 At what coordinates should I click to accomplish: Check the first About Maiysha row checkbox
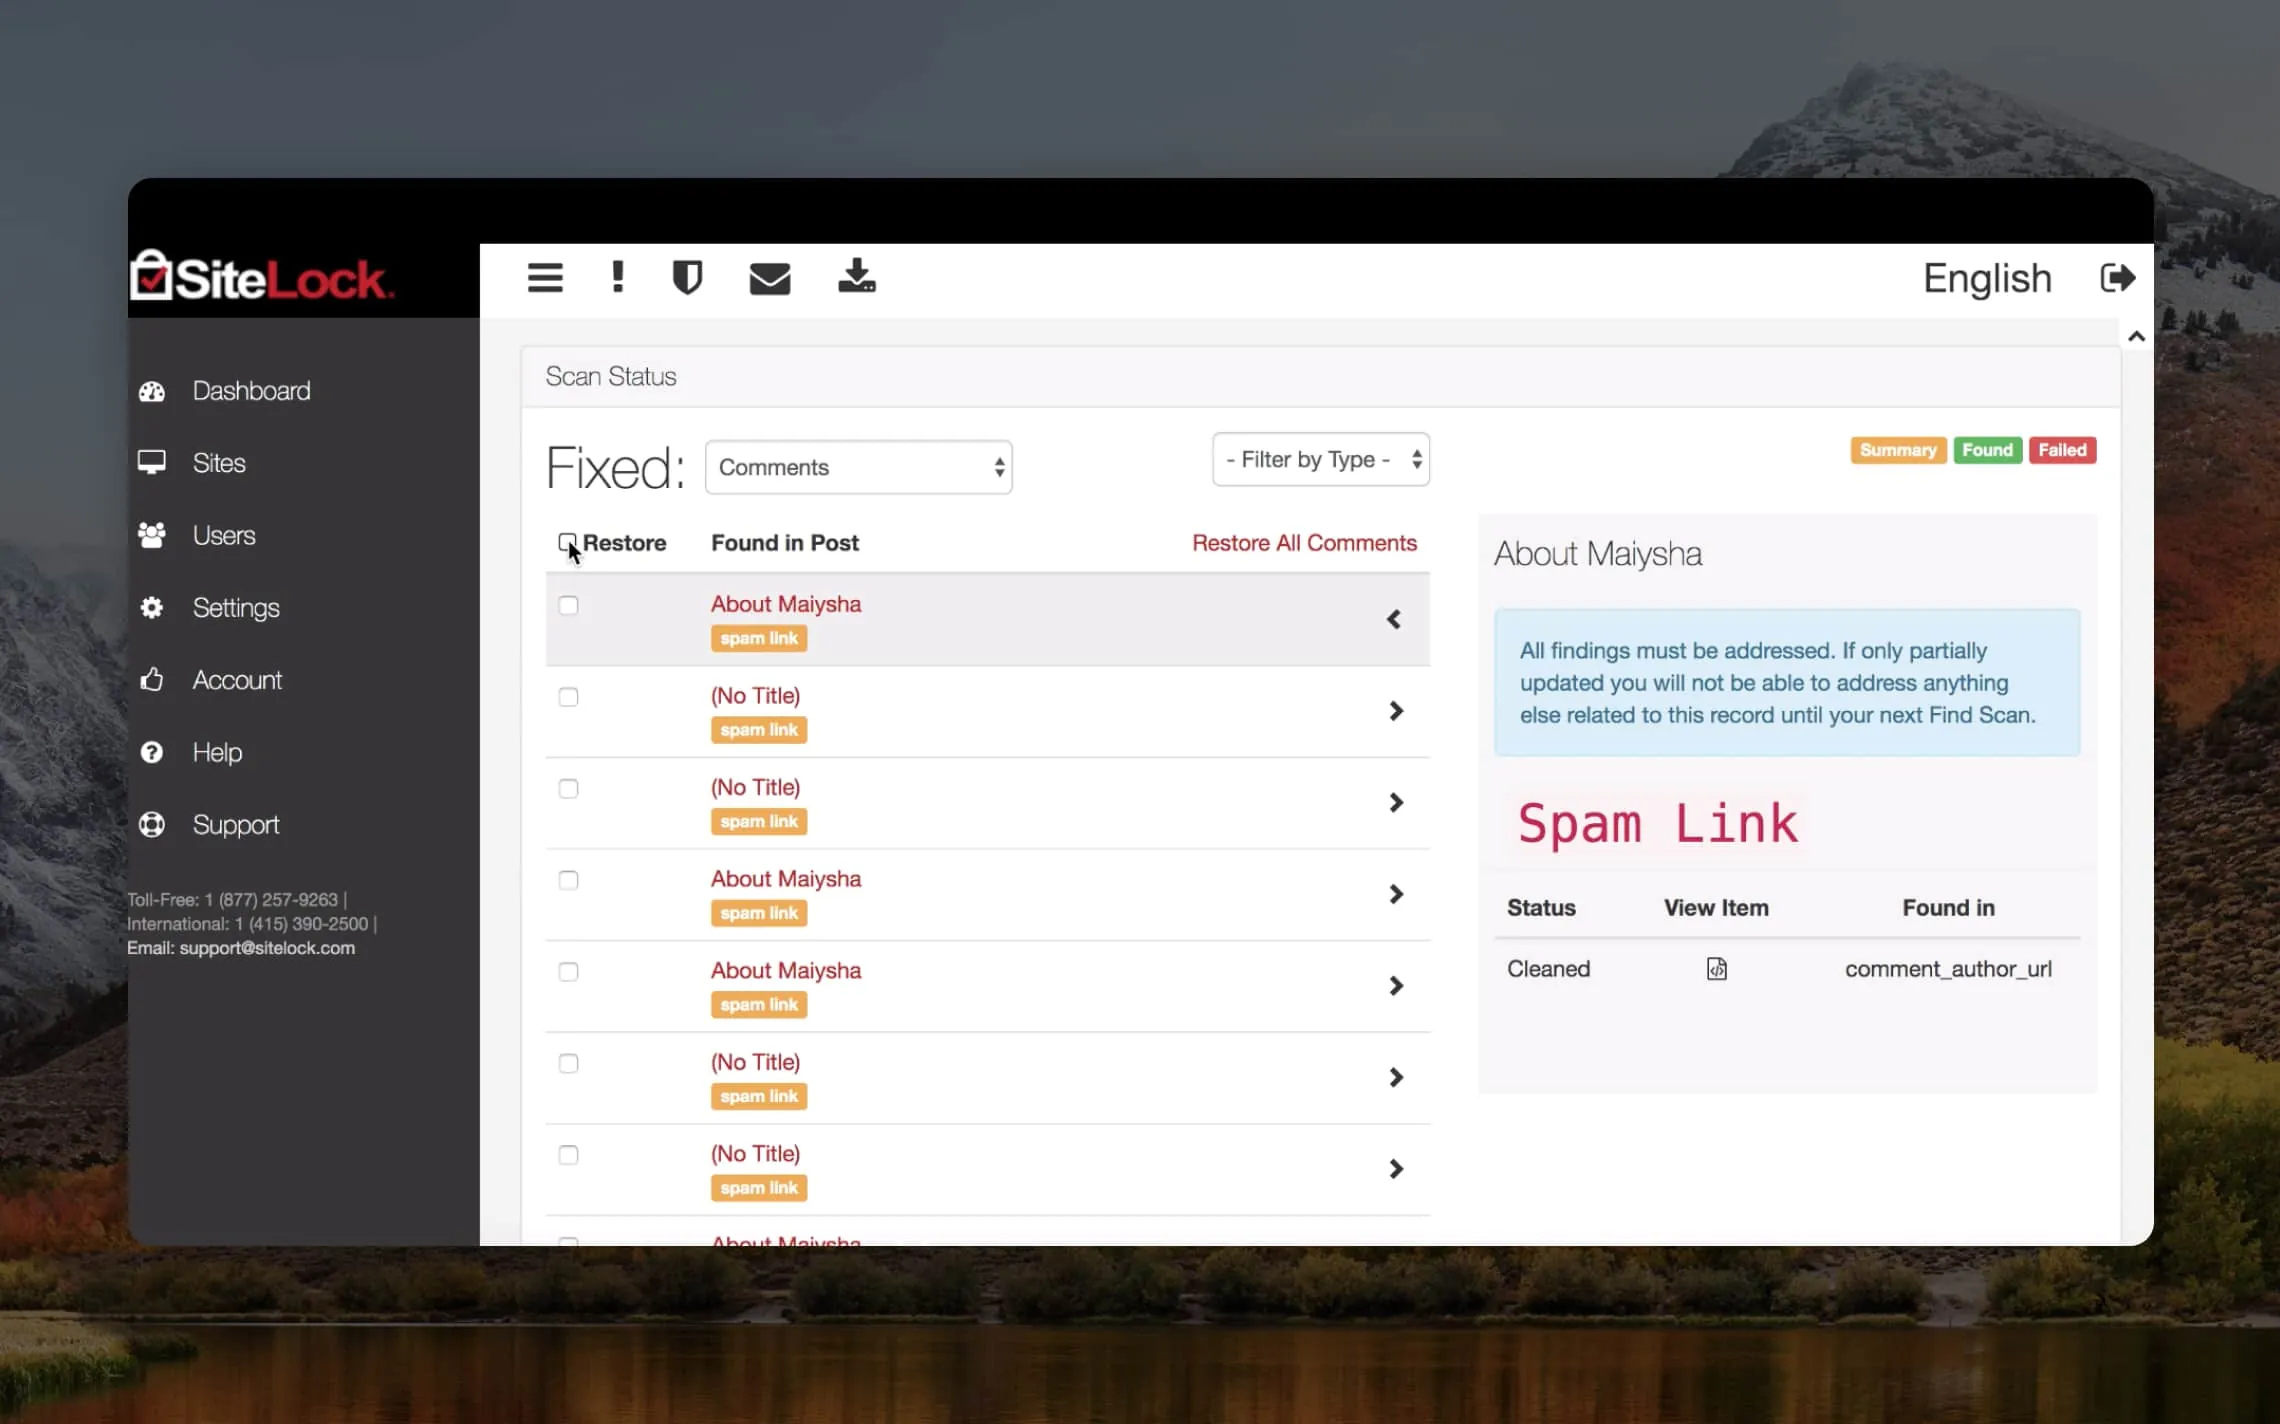point(568,605)
